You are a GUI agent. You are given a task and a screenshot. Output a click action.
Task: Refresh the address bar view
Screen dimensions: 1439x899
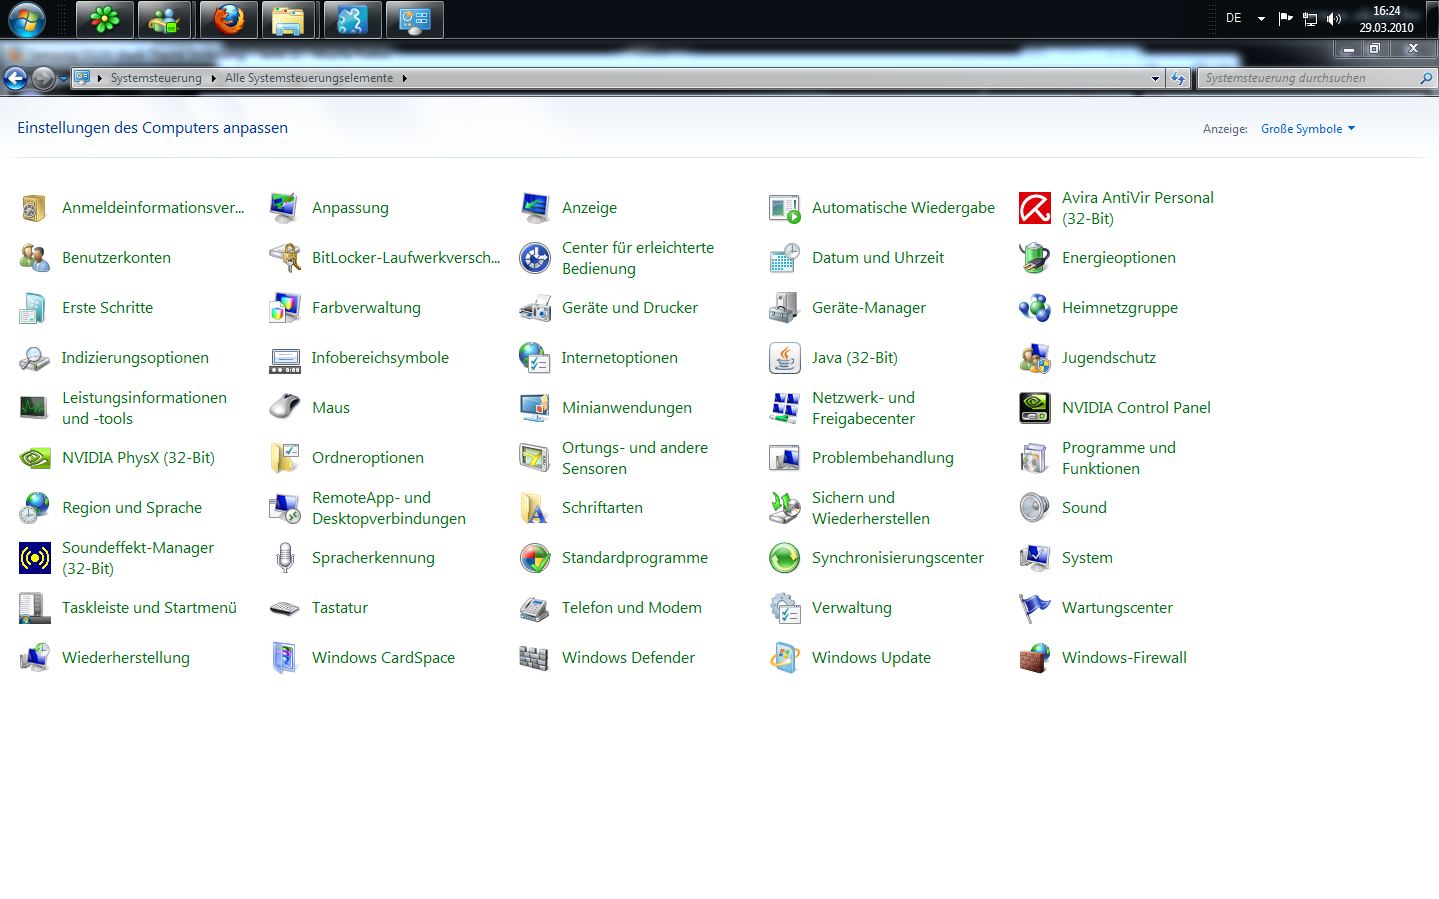pos(1178,78)
